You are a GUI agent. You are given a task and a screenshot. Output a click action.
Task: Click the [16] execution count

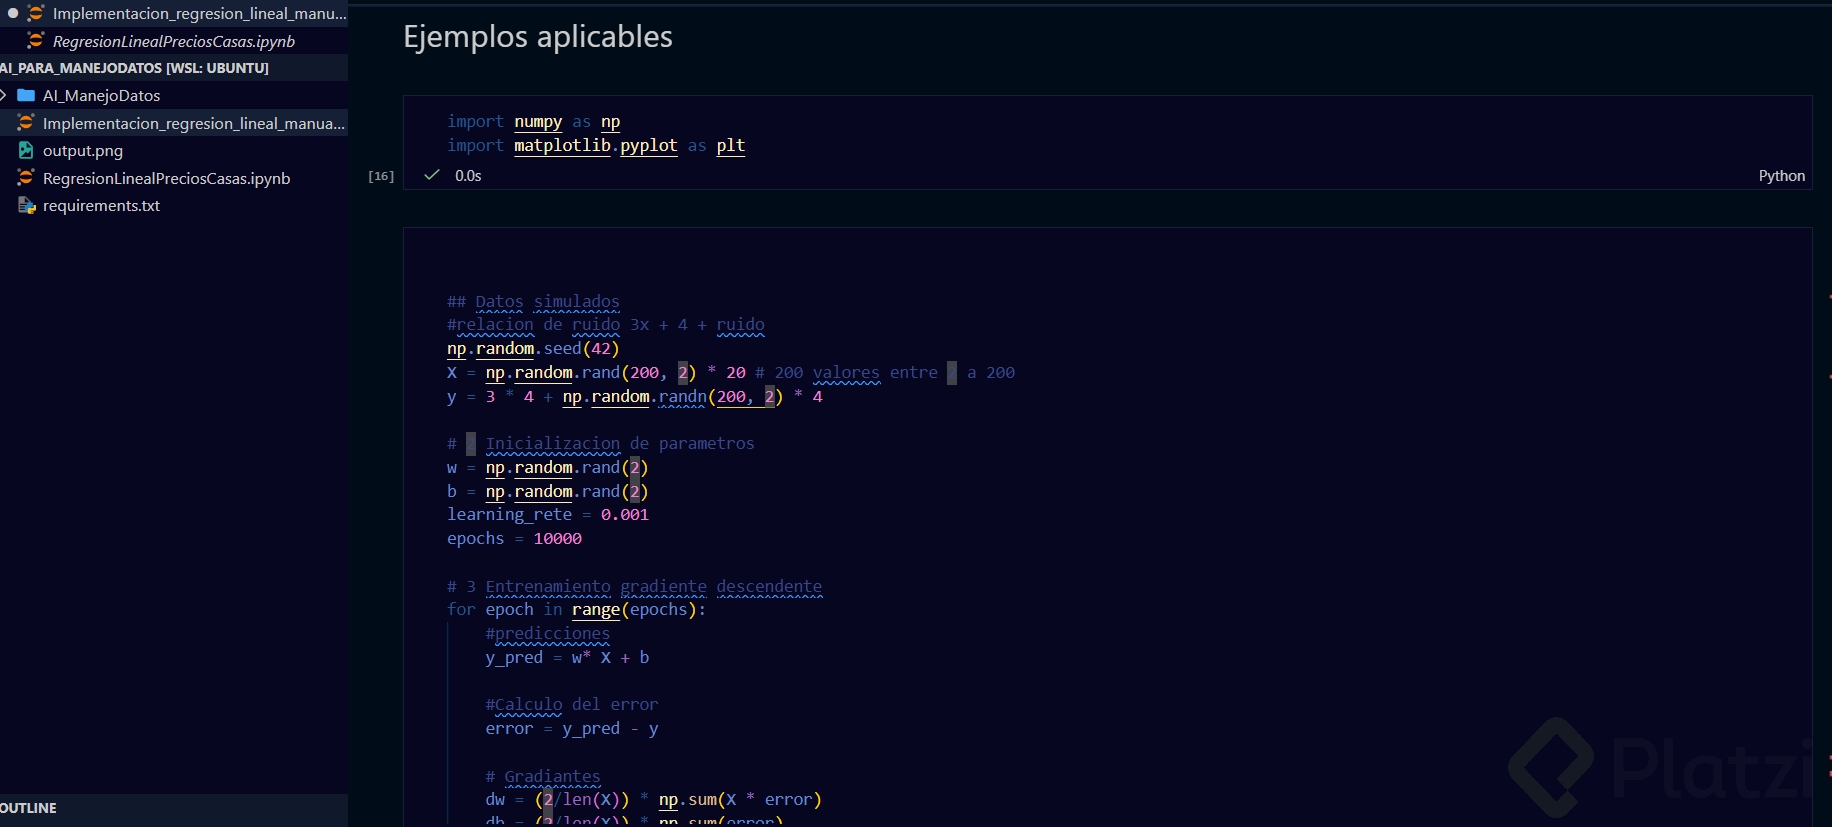(x=381, y=176)
